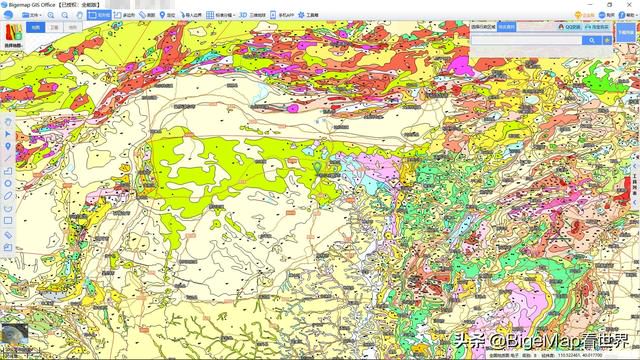Expand the standard grid sheet dropdown

(x=221, y=15)
